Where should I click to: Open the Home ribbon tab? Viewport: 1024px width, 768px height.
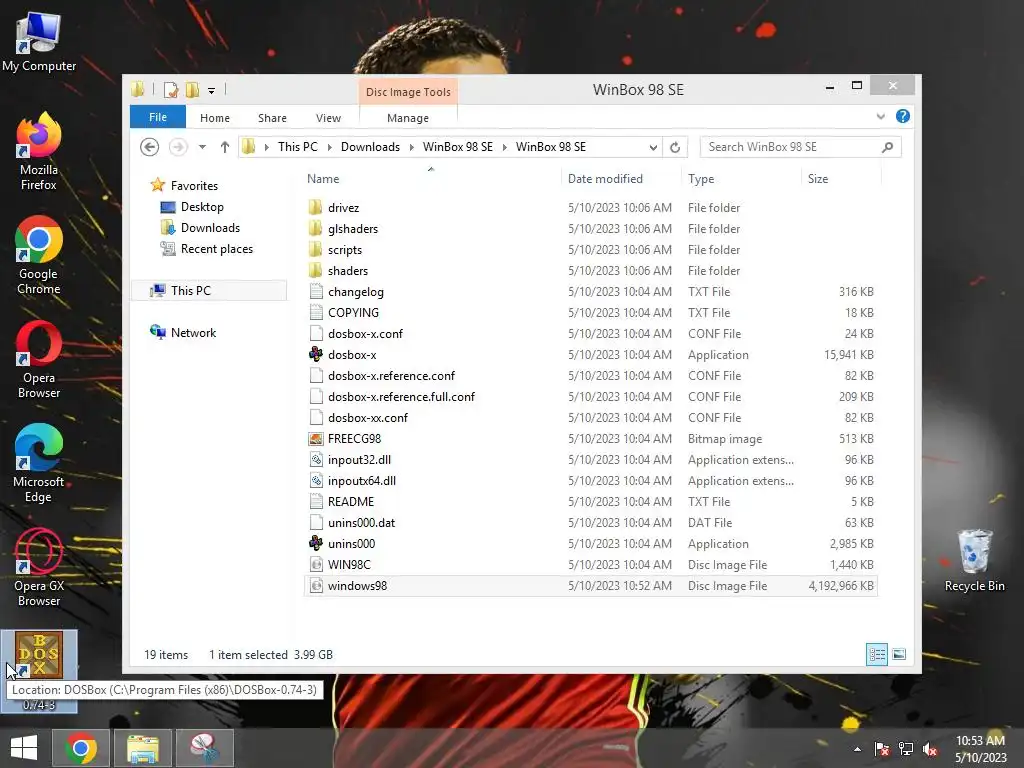point(215,118)
